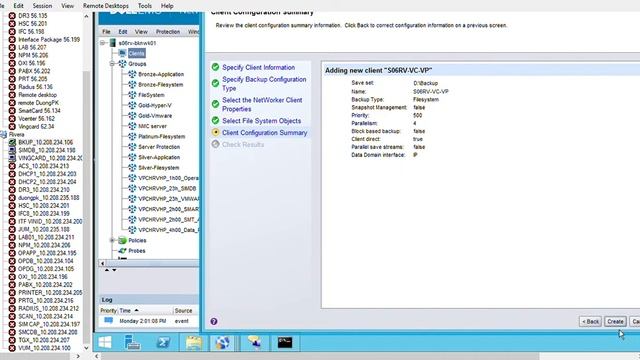Select the FileSystem group icon
Screen dimensions: 640x360
tap(132, 95)
